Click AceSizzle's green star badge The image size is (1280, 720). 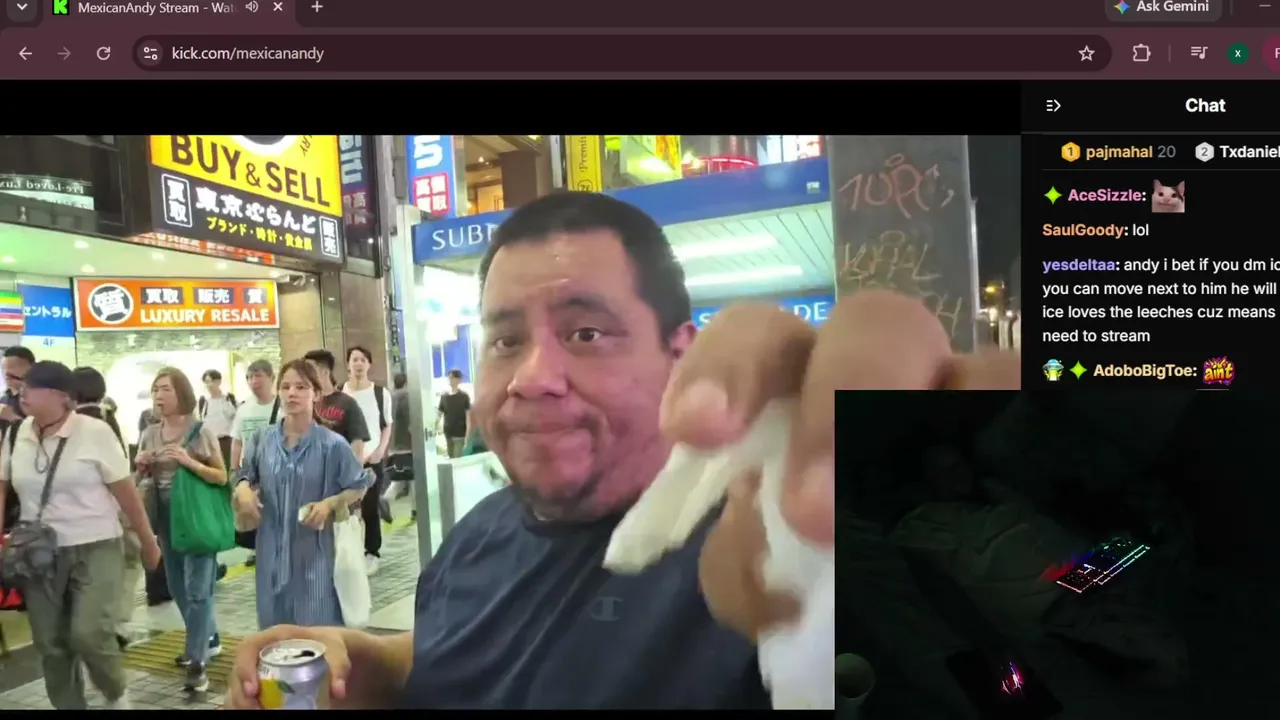[1052, 195]
